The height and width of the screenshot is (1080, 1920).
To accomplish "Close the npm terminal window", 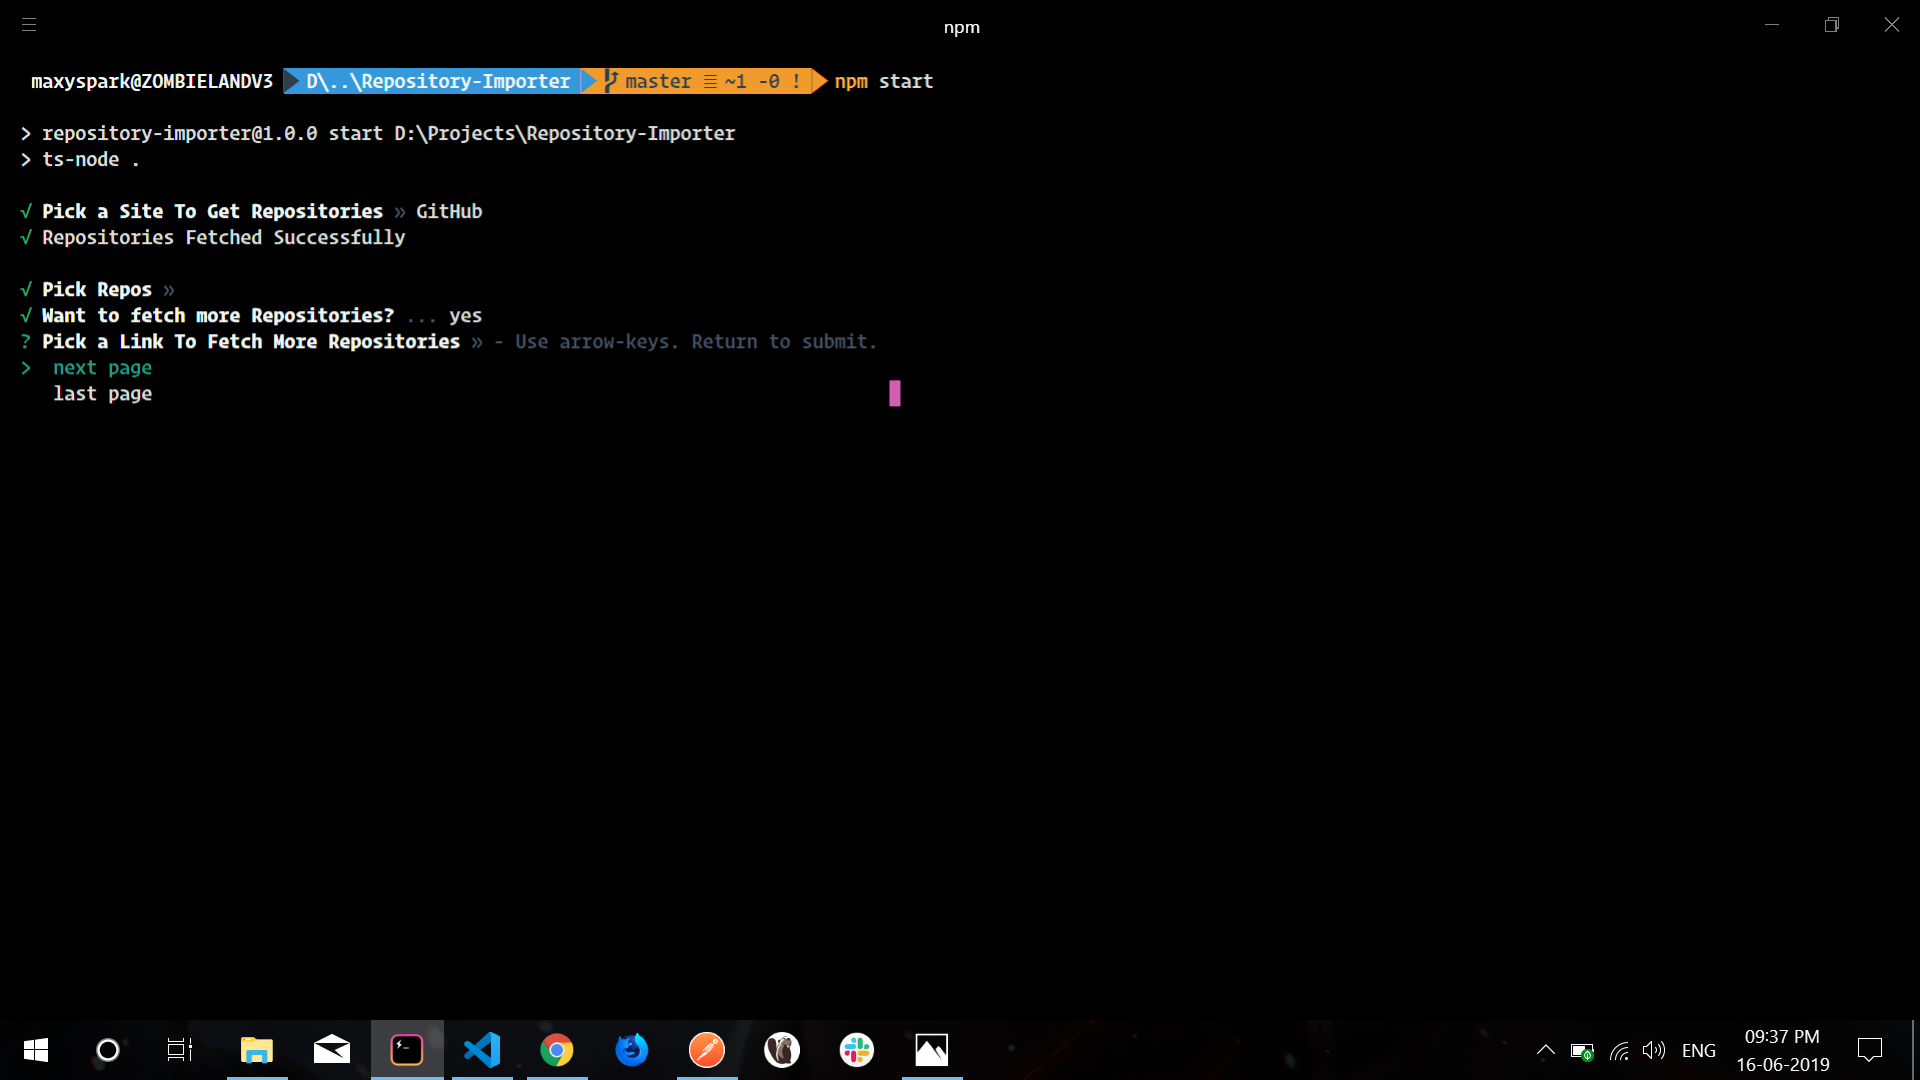I will click(1892, 25).
